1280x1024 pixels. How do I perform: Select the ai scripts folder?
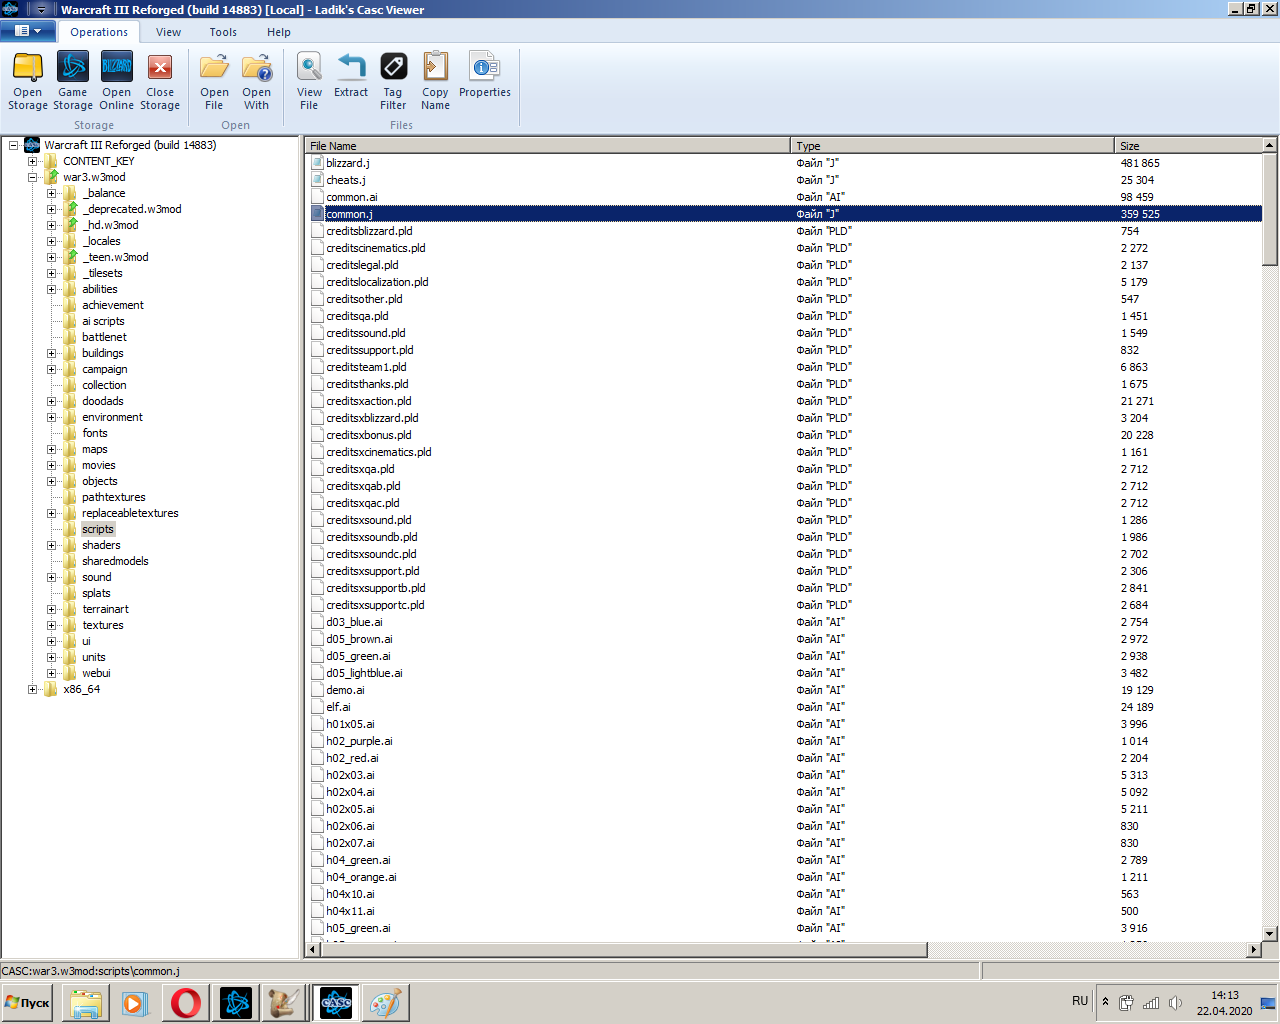point(103,321)
